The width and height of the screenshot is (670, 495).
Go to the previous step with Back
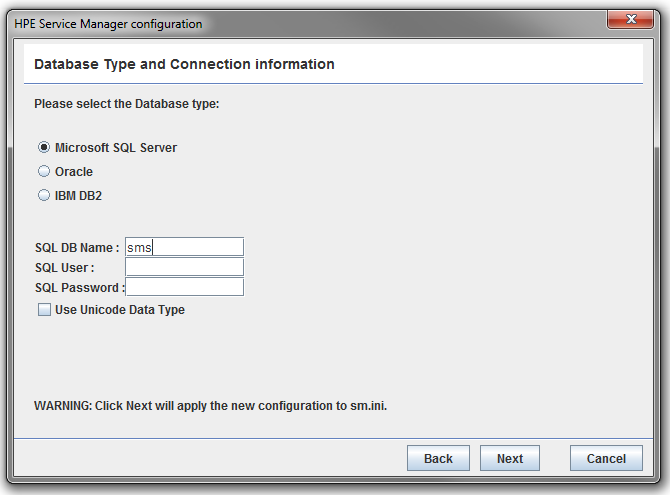(x=438, y=458)
